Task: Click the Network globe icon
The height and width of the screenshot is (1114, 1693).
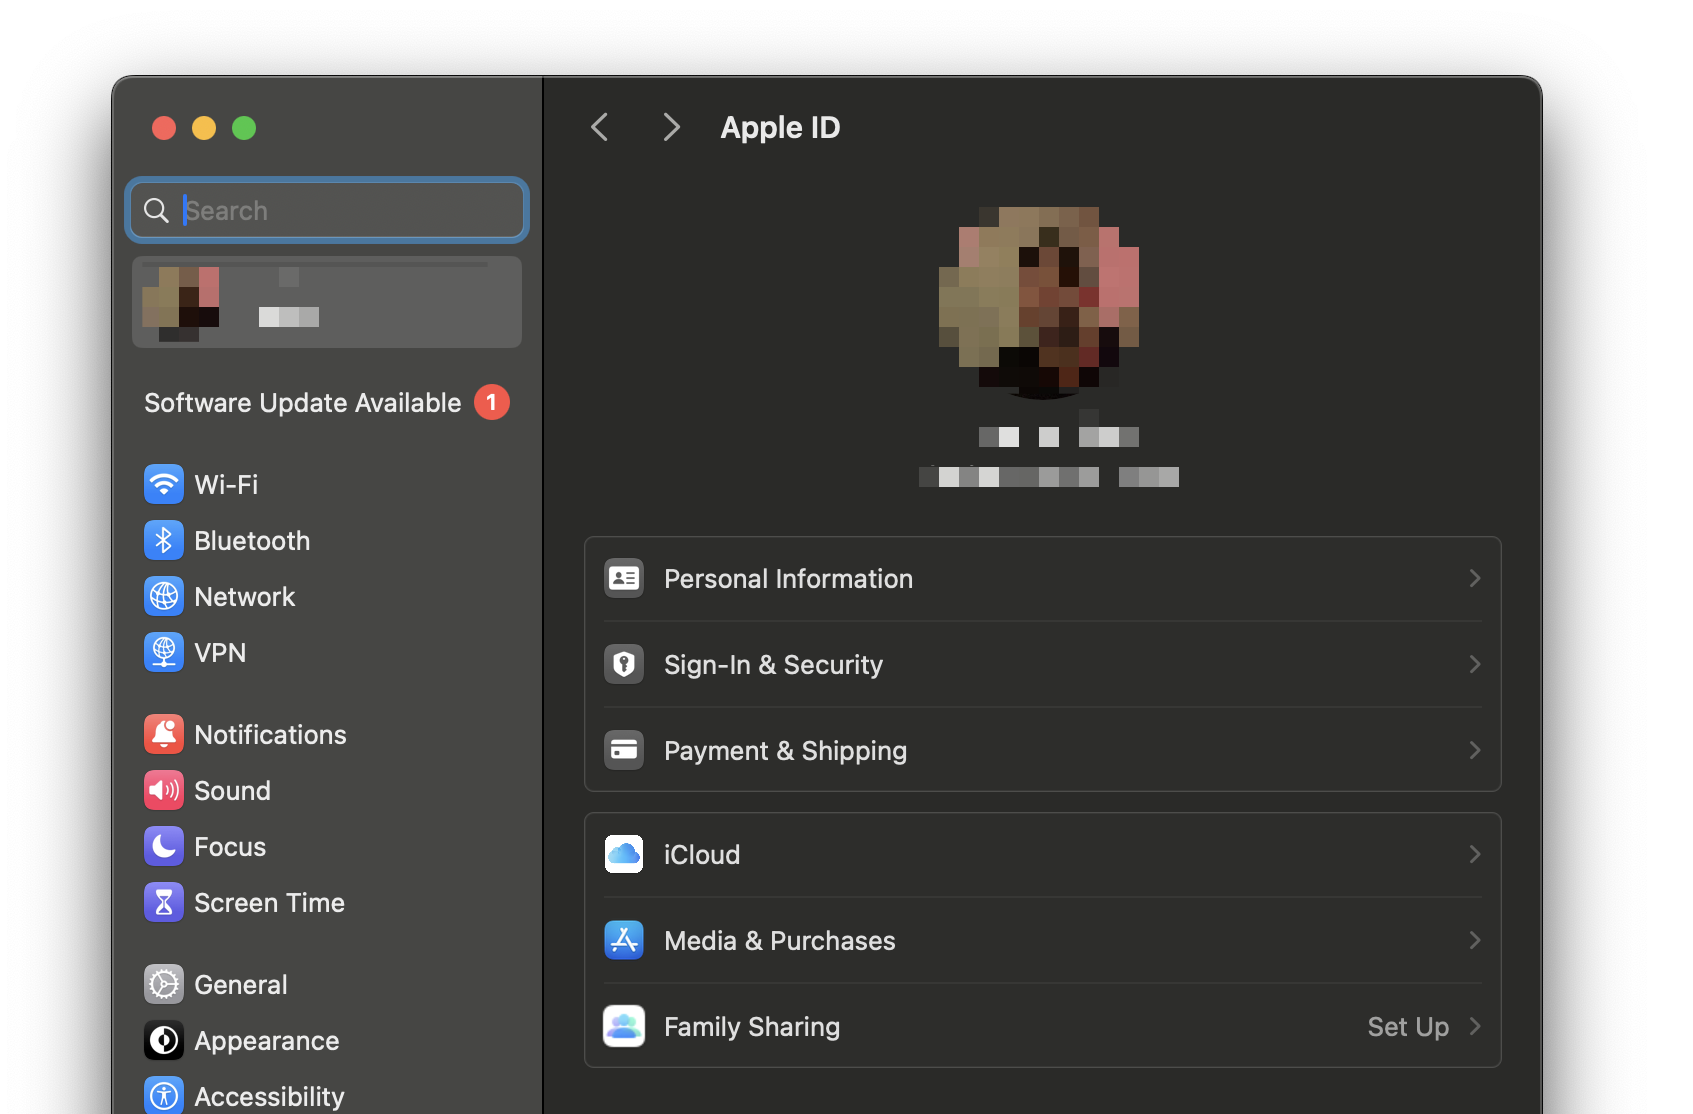Action: click(164, 597)
